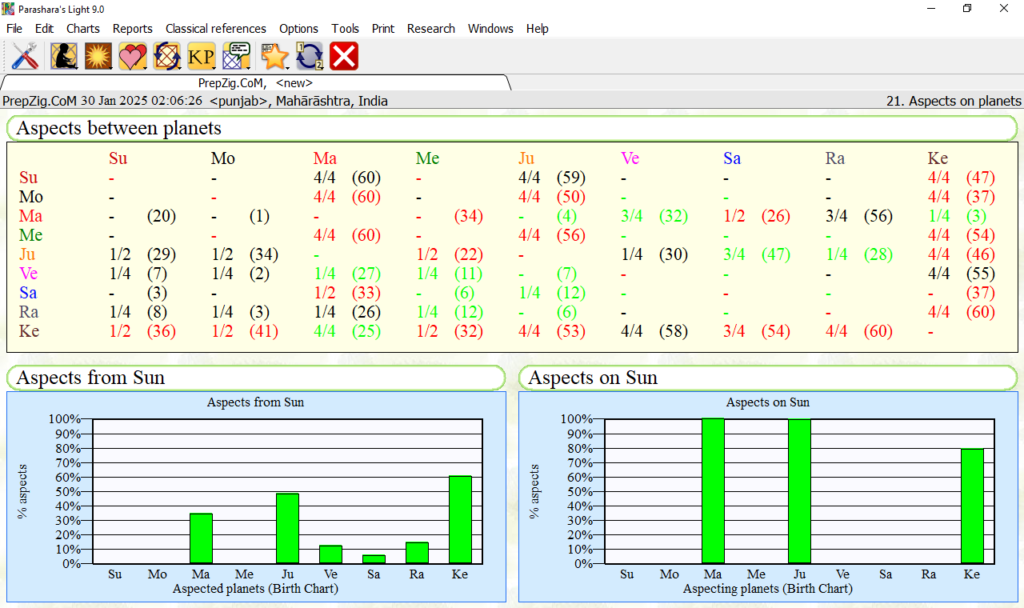Click the sun toolbar icon
Image resolution: width=1024 pixels, height=608 pixels.
[98, 56]
